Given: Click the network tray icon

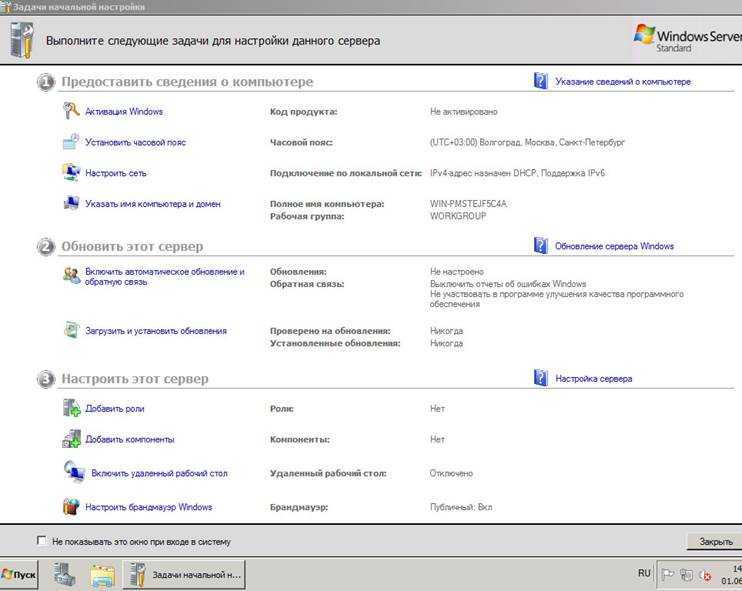Looking at the screenshot, I should 686,574.
